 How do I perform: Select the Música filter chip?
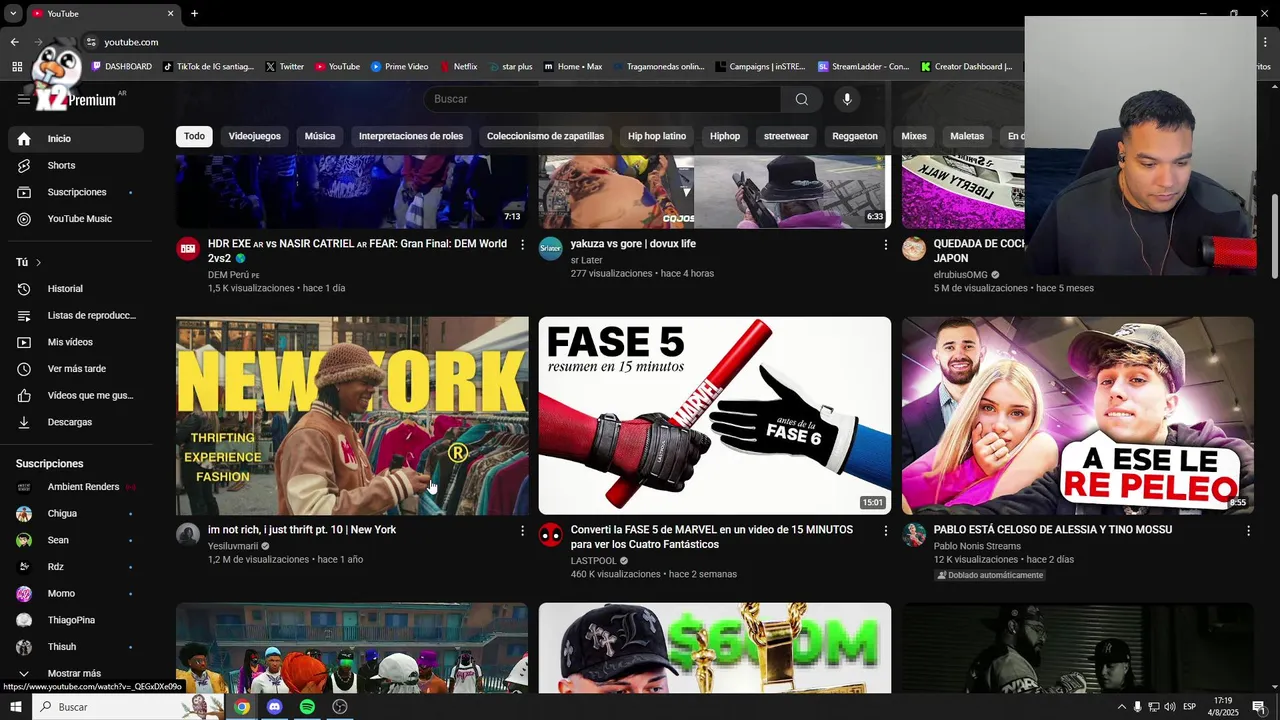320,136
